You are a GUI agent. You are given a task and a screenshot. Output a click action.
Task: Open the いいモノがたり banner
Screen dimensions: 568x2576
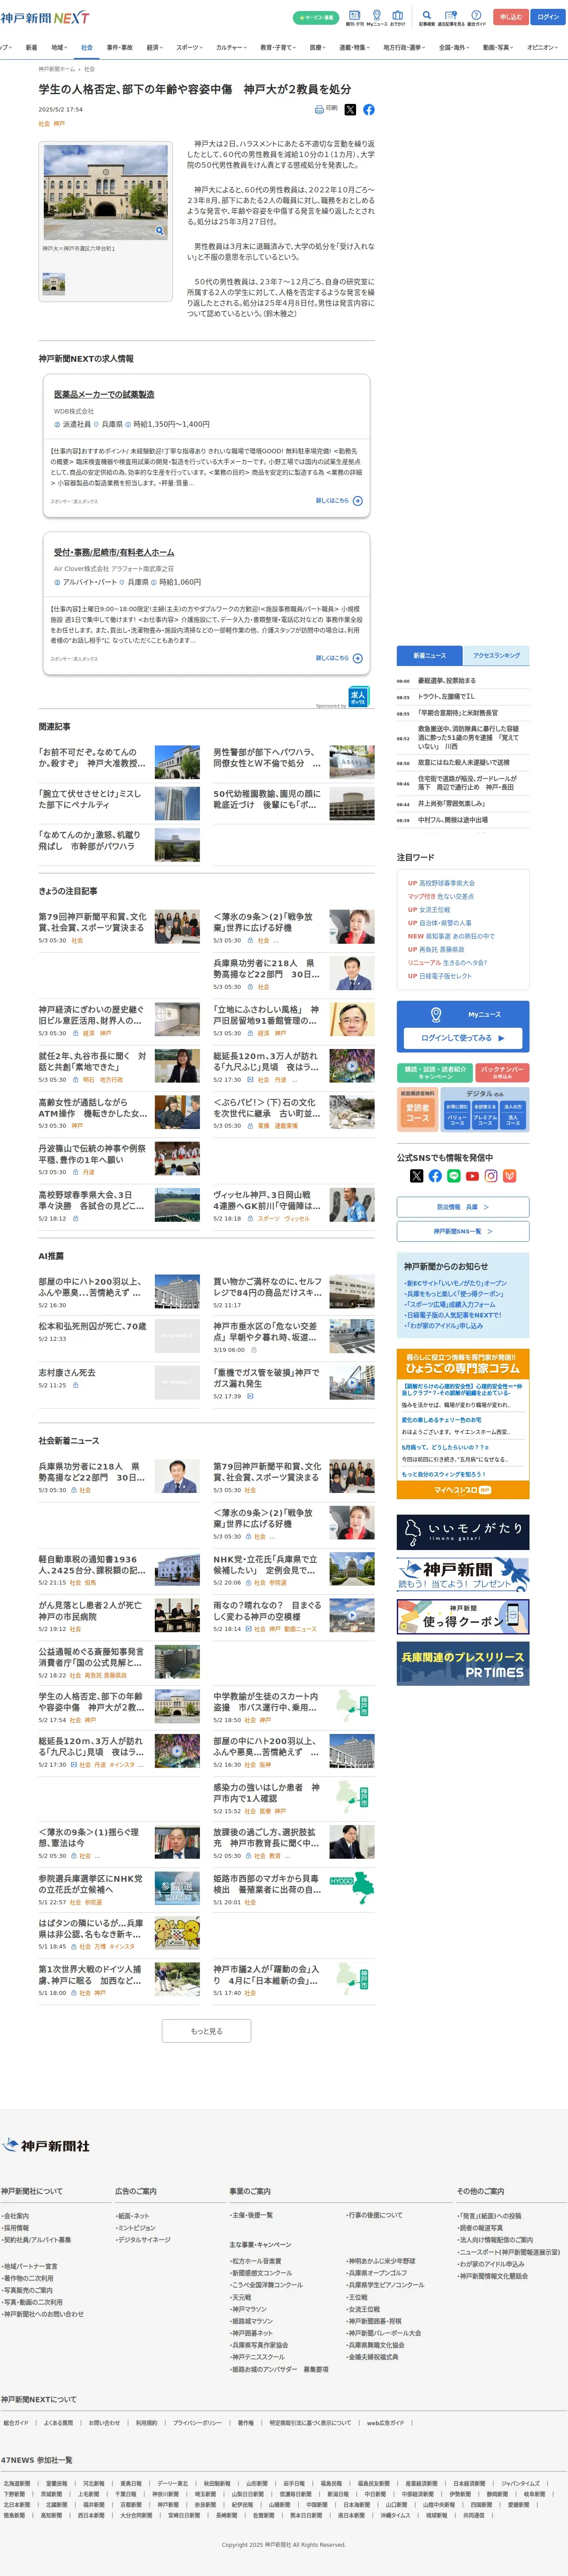(463, 1532)
